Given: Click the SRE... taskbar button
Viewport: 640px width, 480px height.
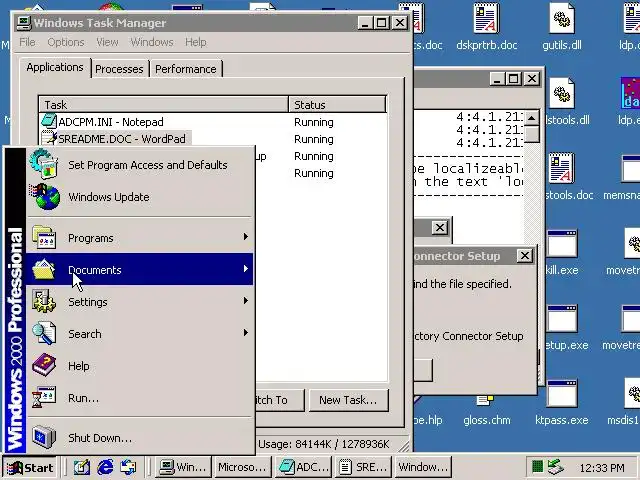Looking at the screenshot, I should click(x=363, y=467).
